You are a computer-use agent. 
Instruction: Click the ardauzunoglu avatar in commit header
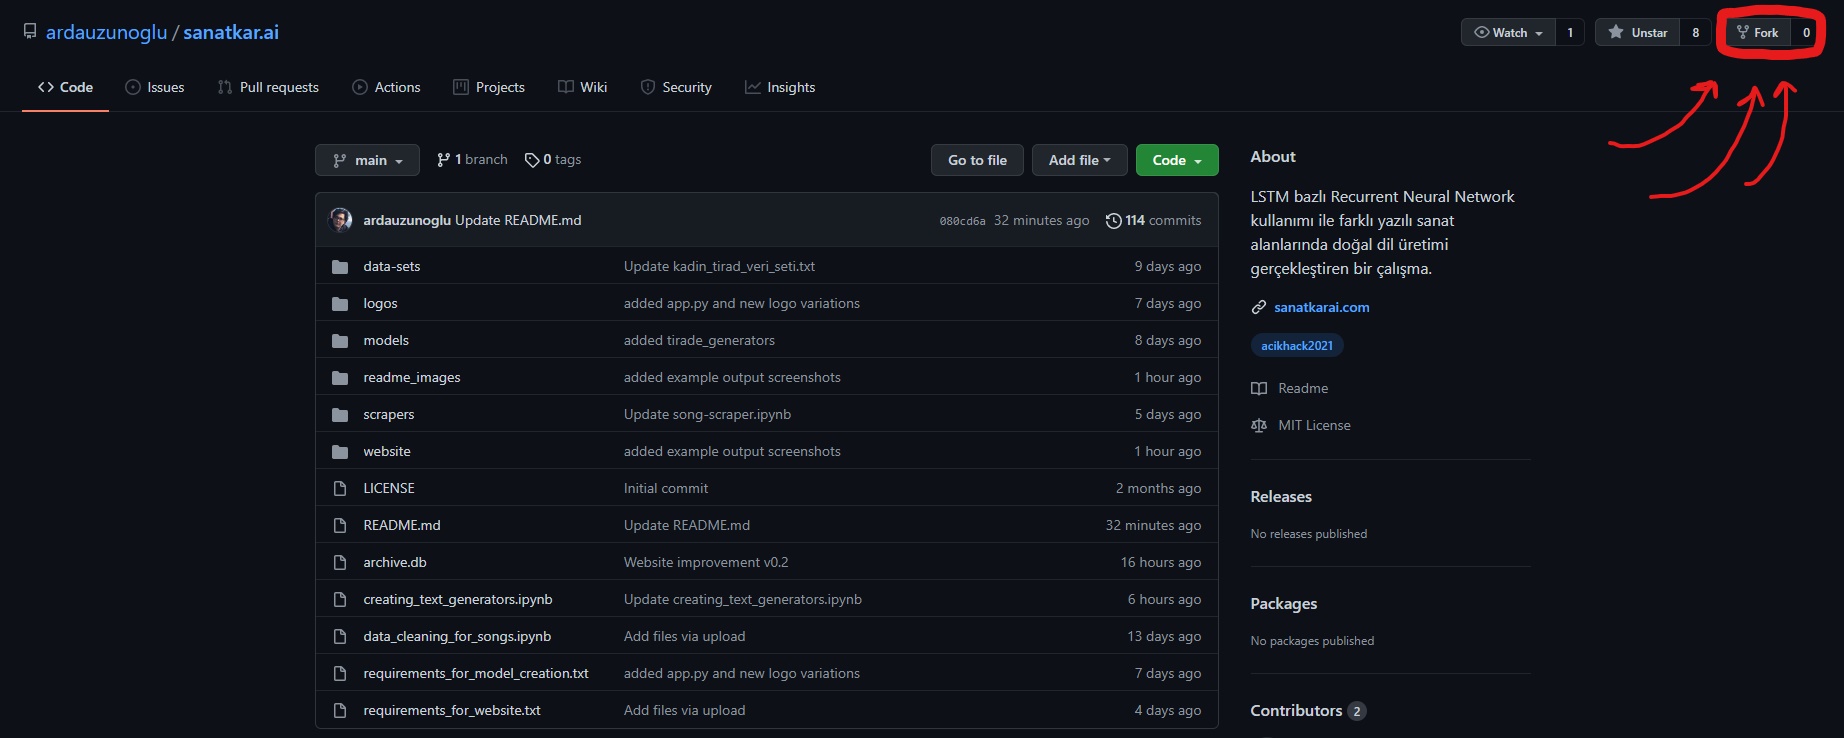click(x=340, y=220)
